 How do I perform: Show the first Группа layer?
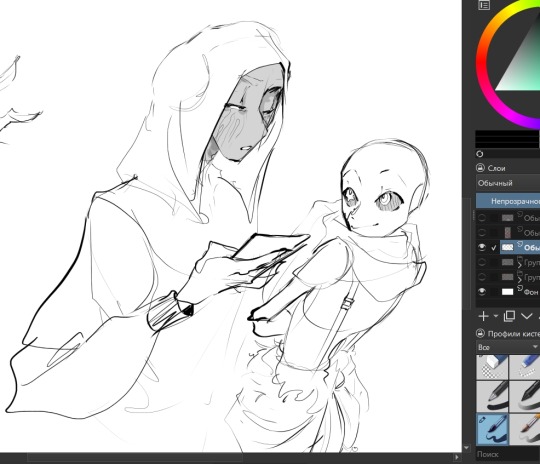482,262
